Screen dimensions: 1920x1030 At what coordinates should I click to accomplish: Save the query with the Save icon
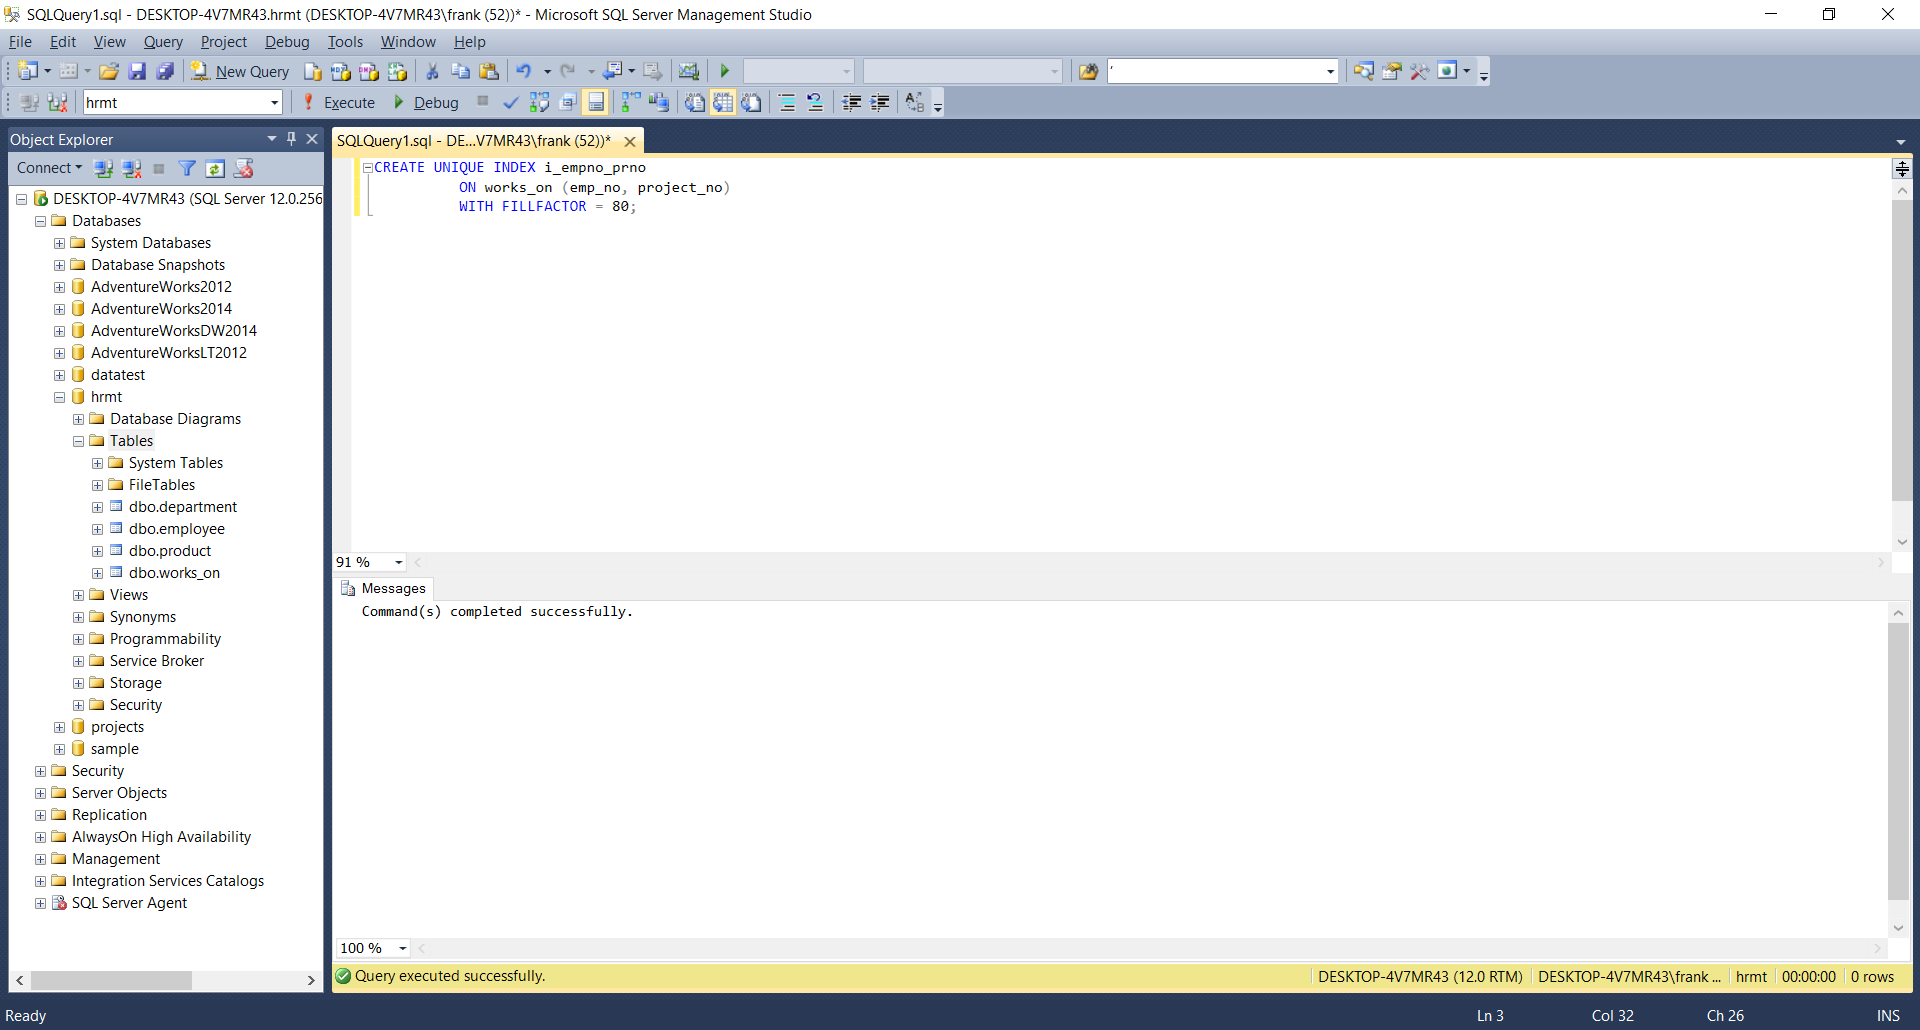coord(137,71)
